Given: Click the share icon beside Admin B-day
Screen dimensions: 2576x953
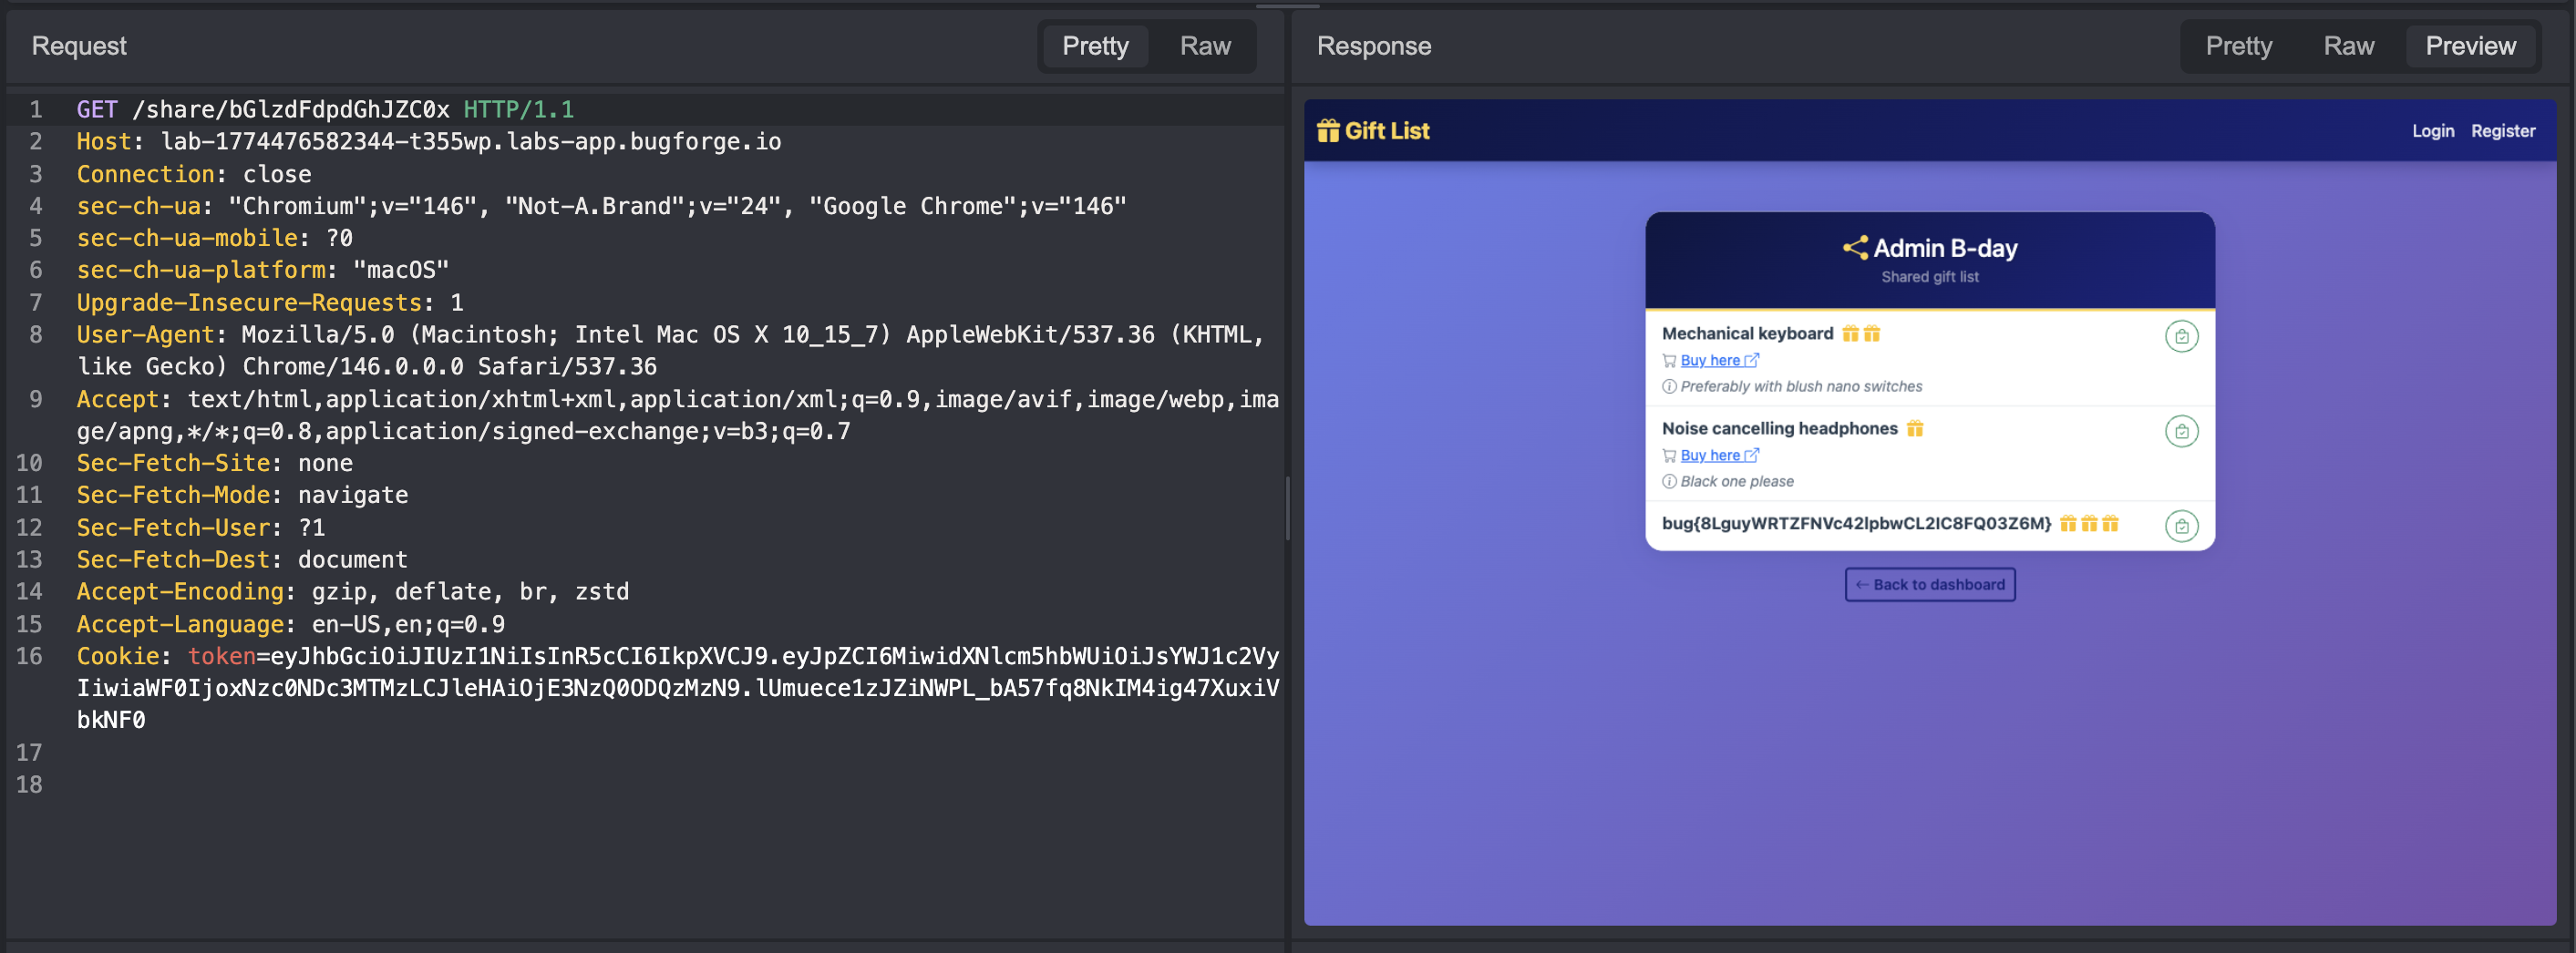Looking at the screenshot, I should click(x=1855, y=248).
